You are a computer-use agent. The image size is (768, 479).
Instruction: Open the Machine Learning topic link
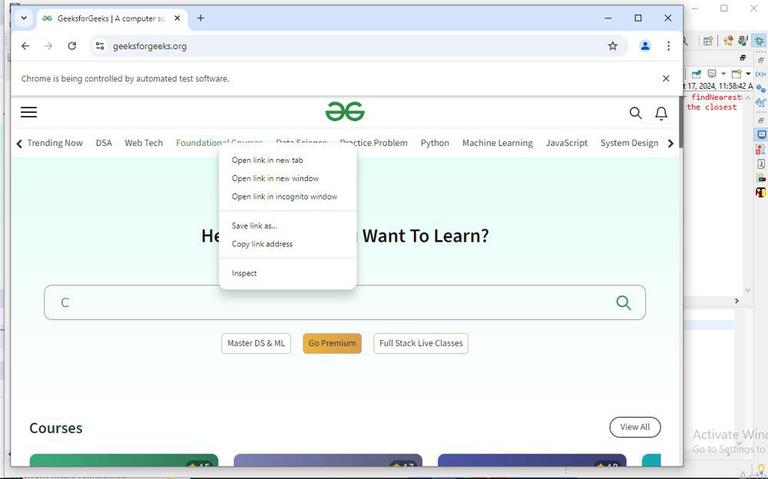click(498, 143)
